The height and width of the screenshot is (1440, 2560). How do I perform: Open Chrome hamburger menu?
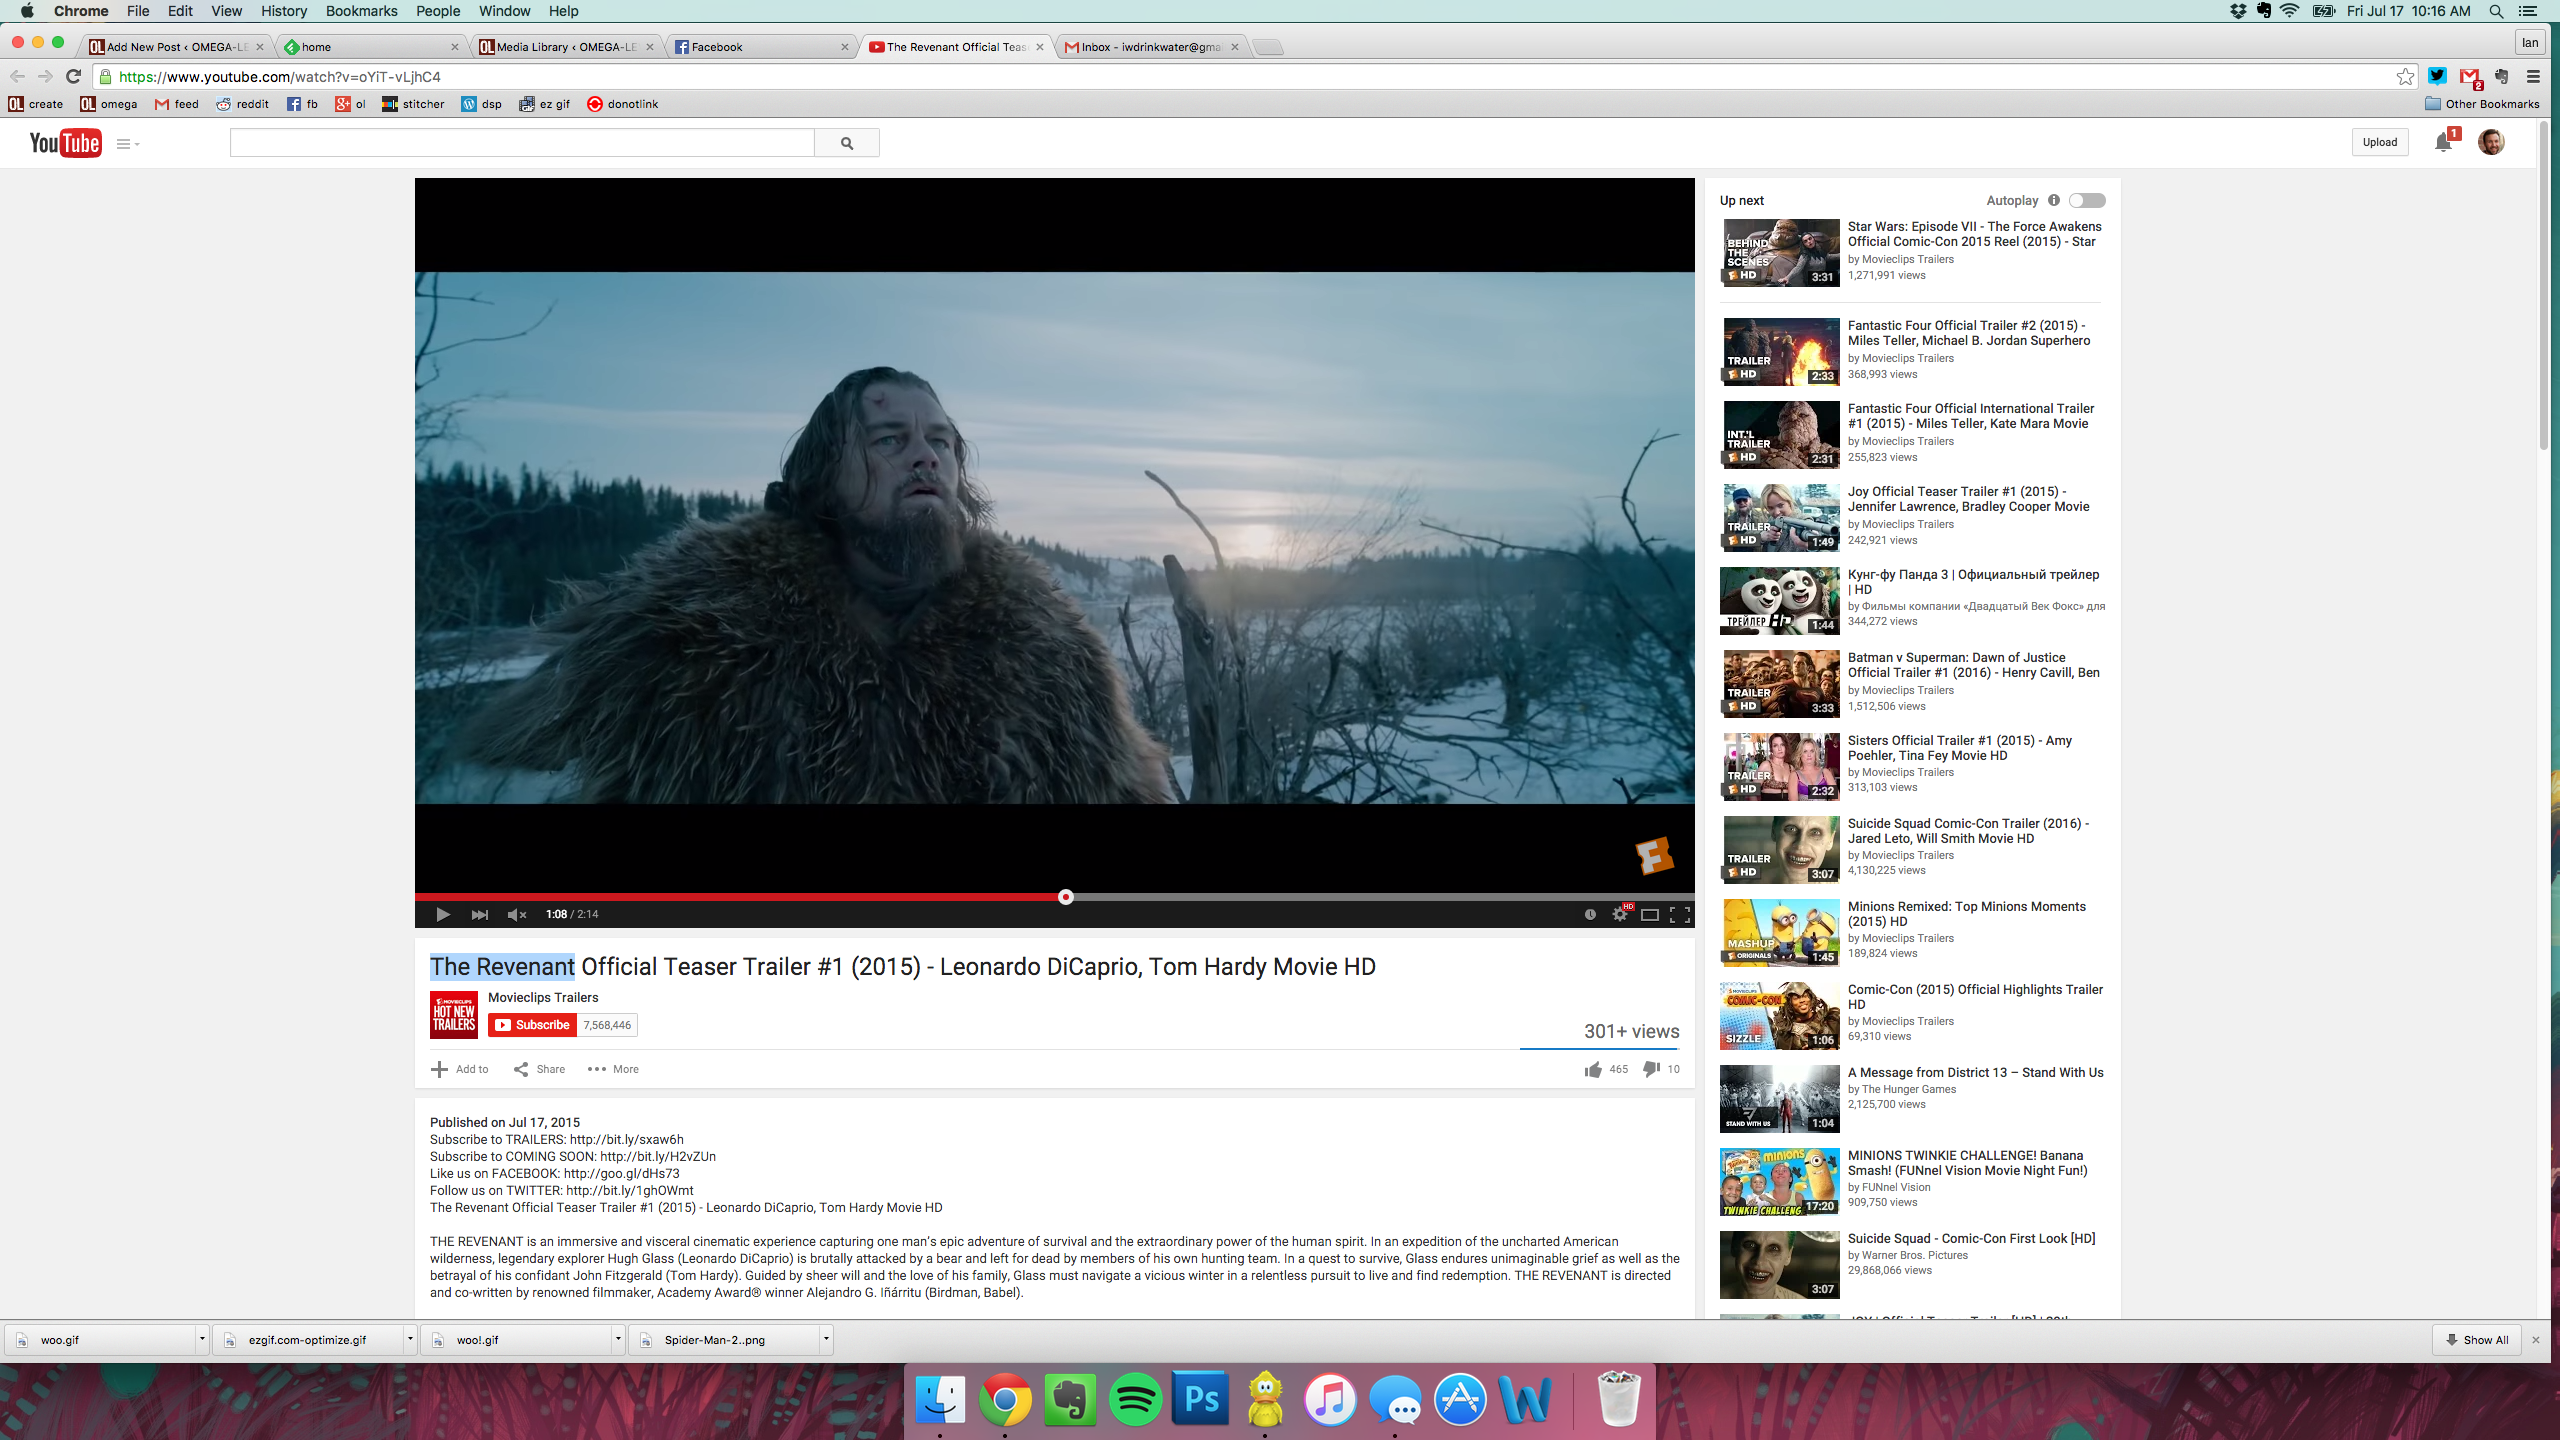pos(2533,76)
